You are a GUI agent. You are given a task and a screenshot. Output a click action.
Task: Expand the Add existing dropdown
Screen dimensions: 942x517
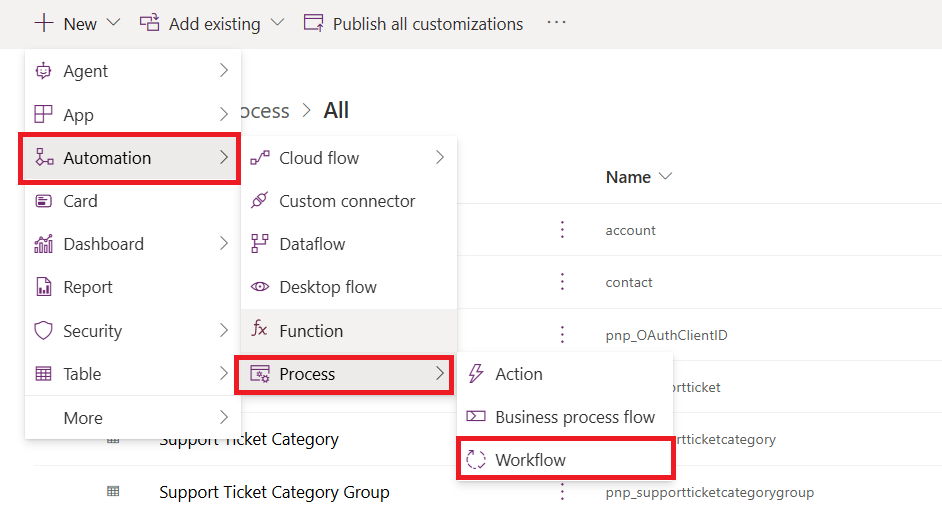(277, 23)
